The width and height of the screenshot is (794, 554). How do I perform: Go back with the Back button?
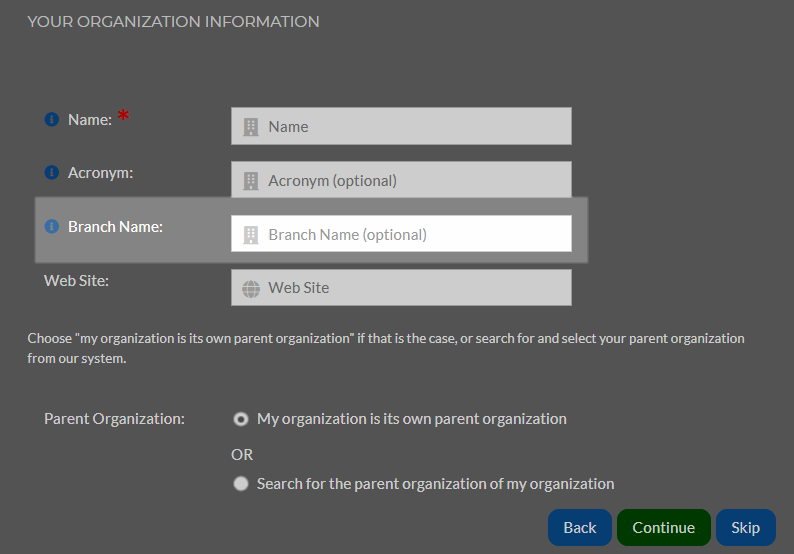click(580, 528)
